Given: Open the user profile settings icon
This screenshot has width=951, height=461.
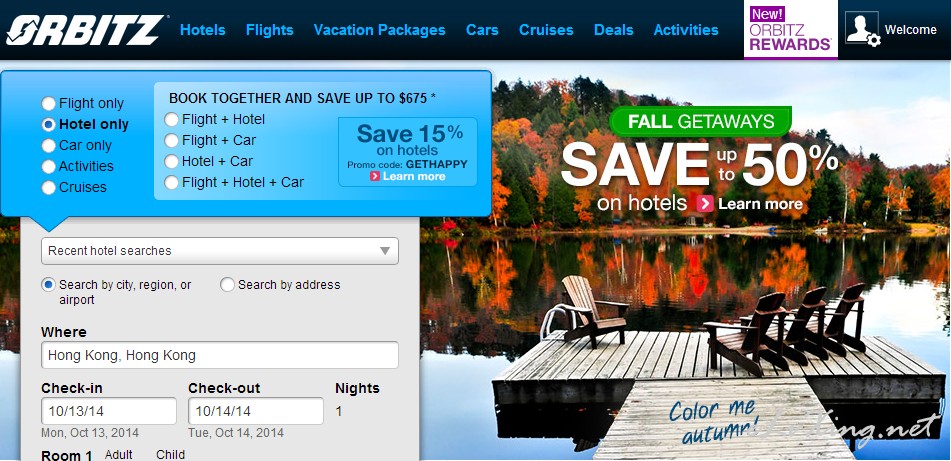Looking at the screenshot, I should [x=862, y=29].
